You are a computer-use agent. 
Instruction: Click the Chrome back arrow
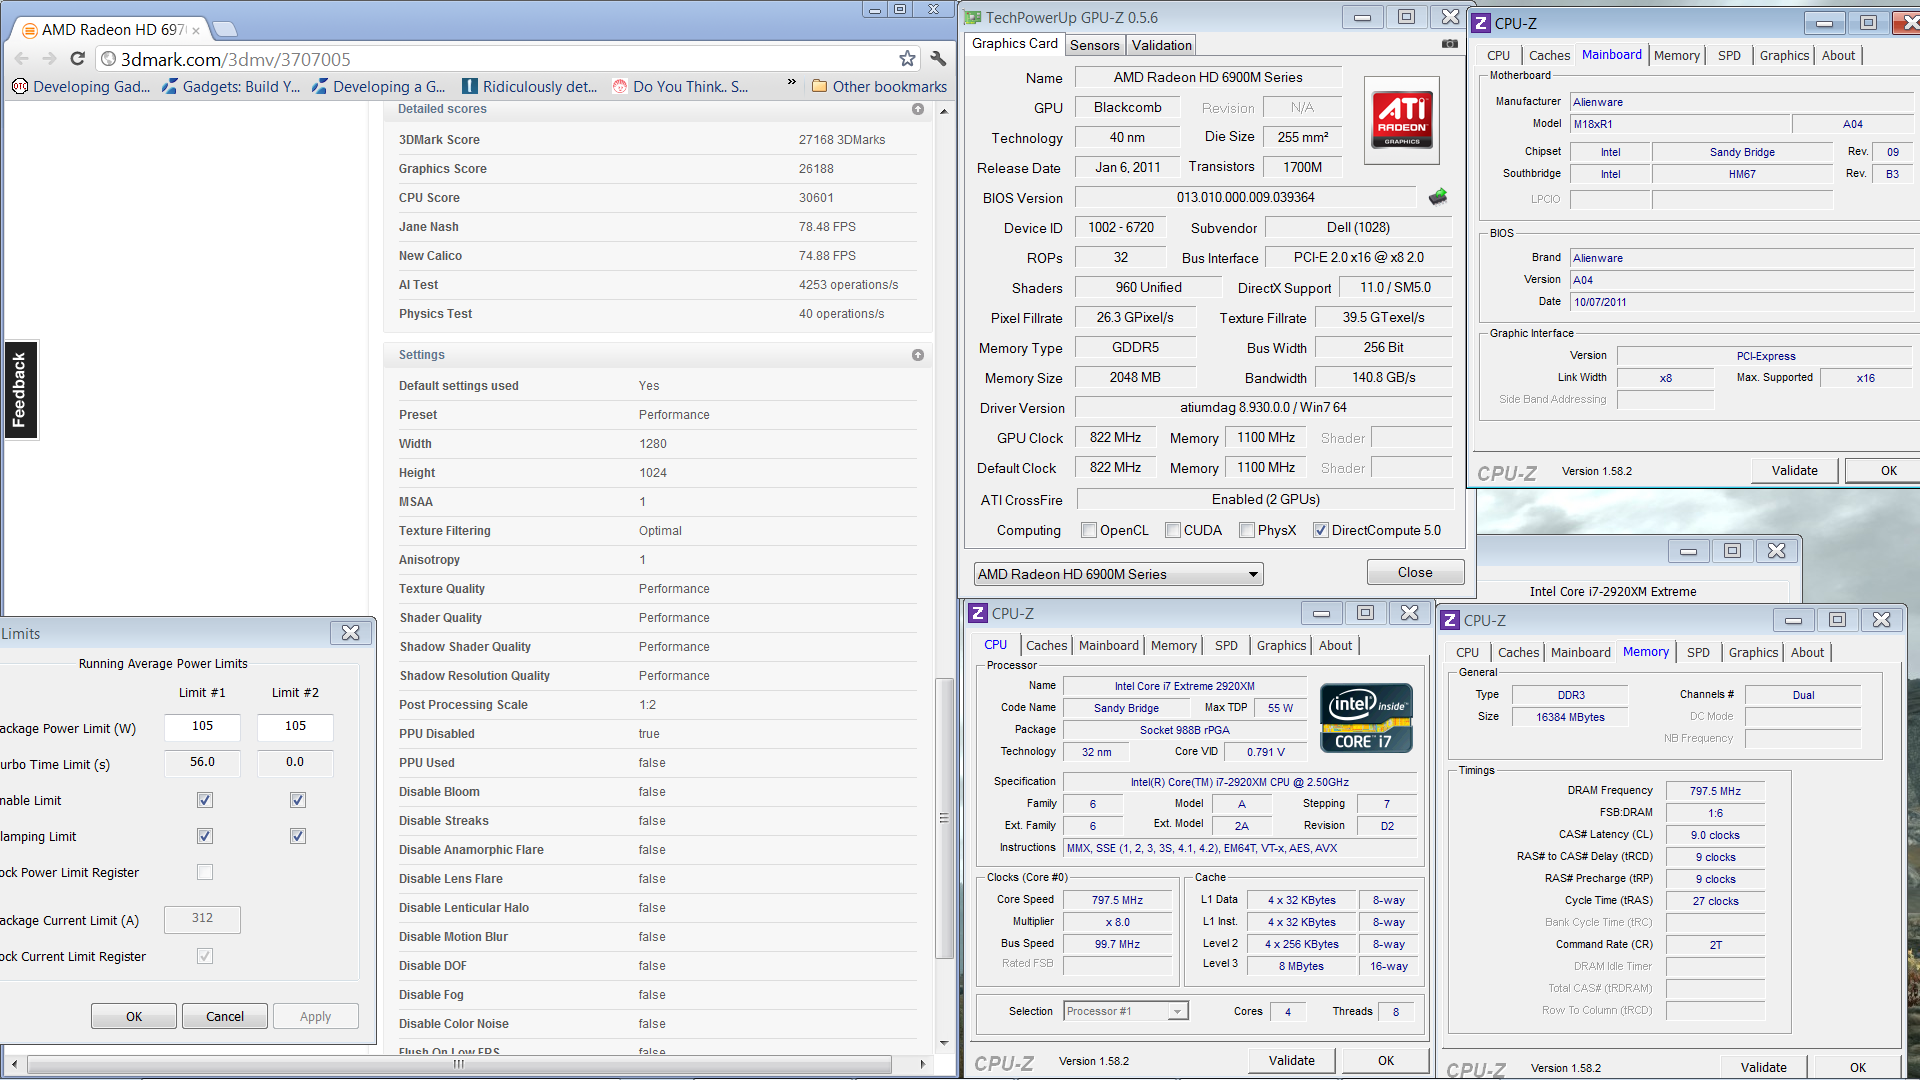pos(22,59)
